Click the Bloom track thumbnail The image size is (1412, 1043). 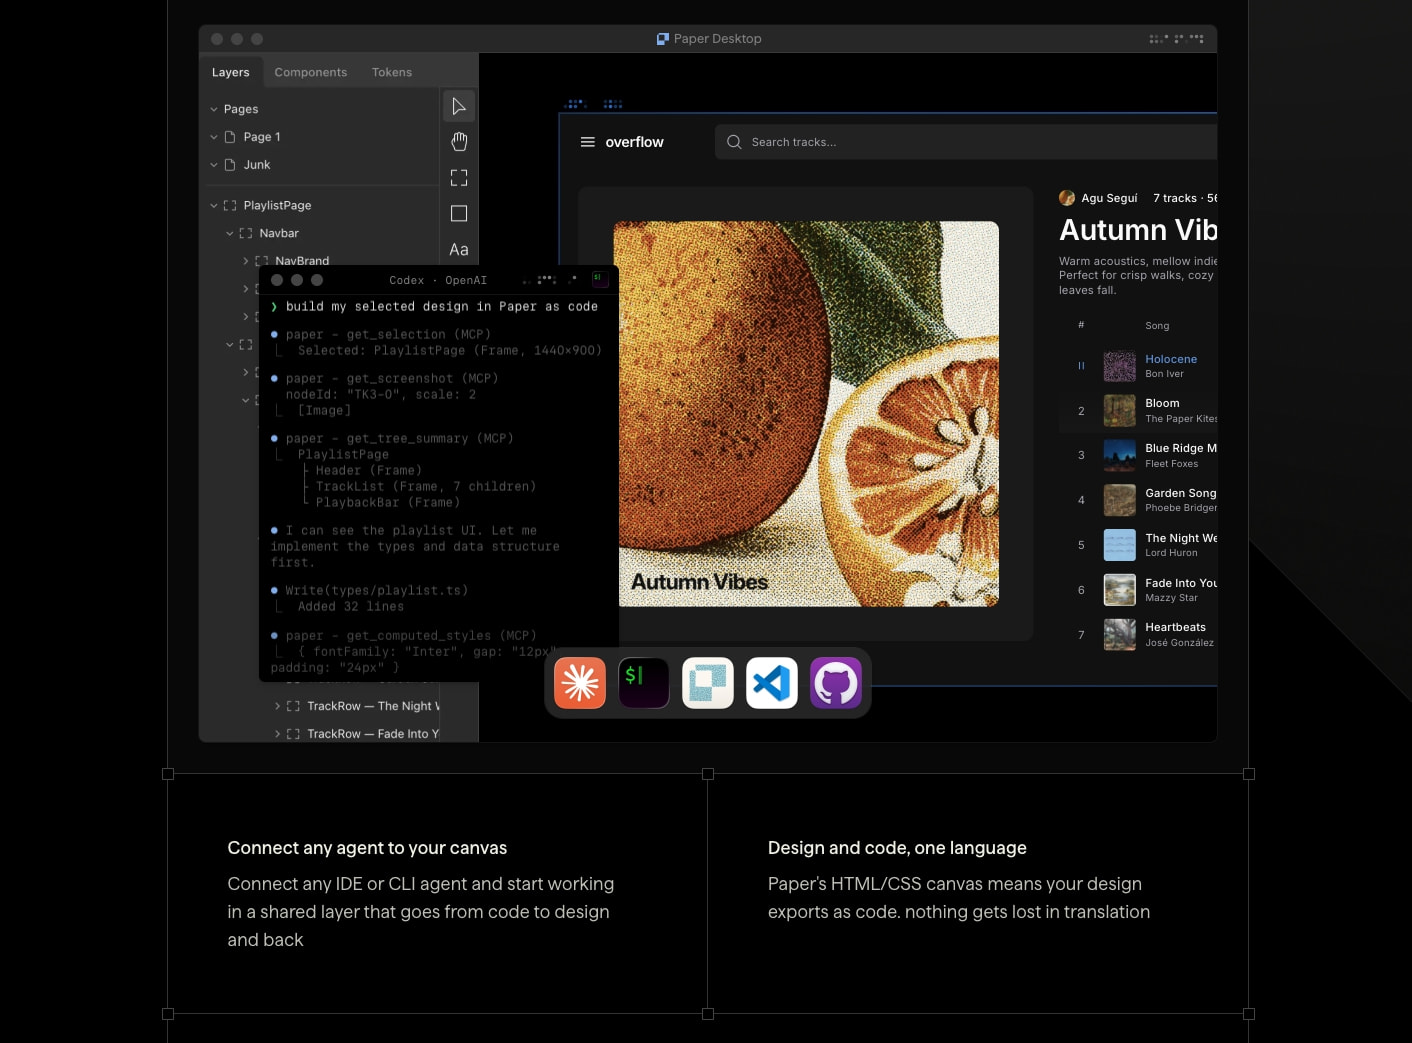[1119, 411]
